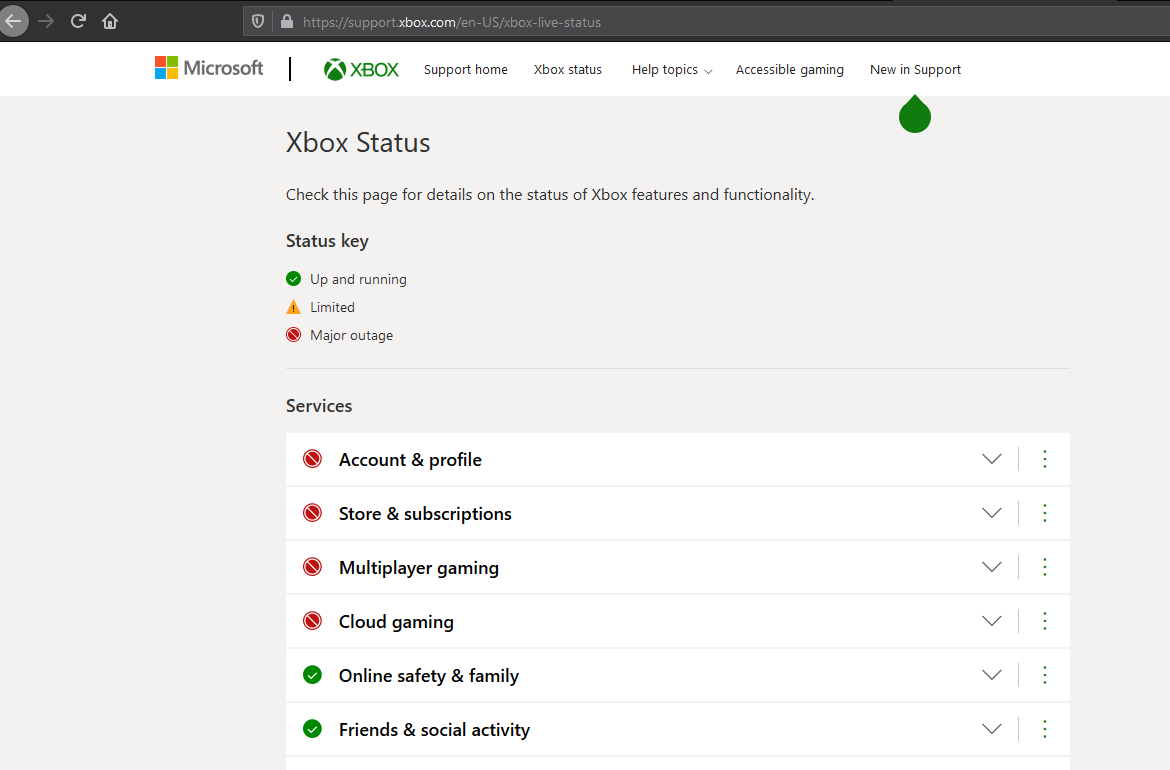This screenshot has height=770, width=1170.
Task: Open the three-dot menu for Cloud gaming
Action: point(1045,621)
